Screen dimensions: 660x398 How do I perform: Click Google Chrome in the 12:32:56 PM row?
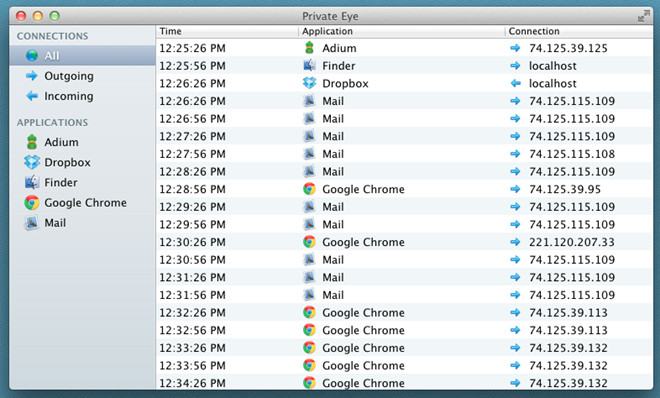tap(363, 330)
